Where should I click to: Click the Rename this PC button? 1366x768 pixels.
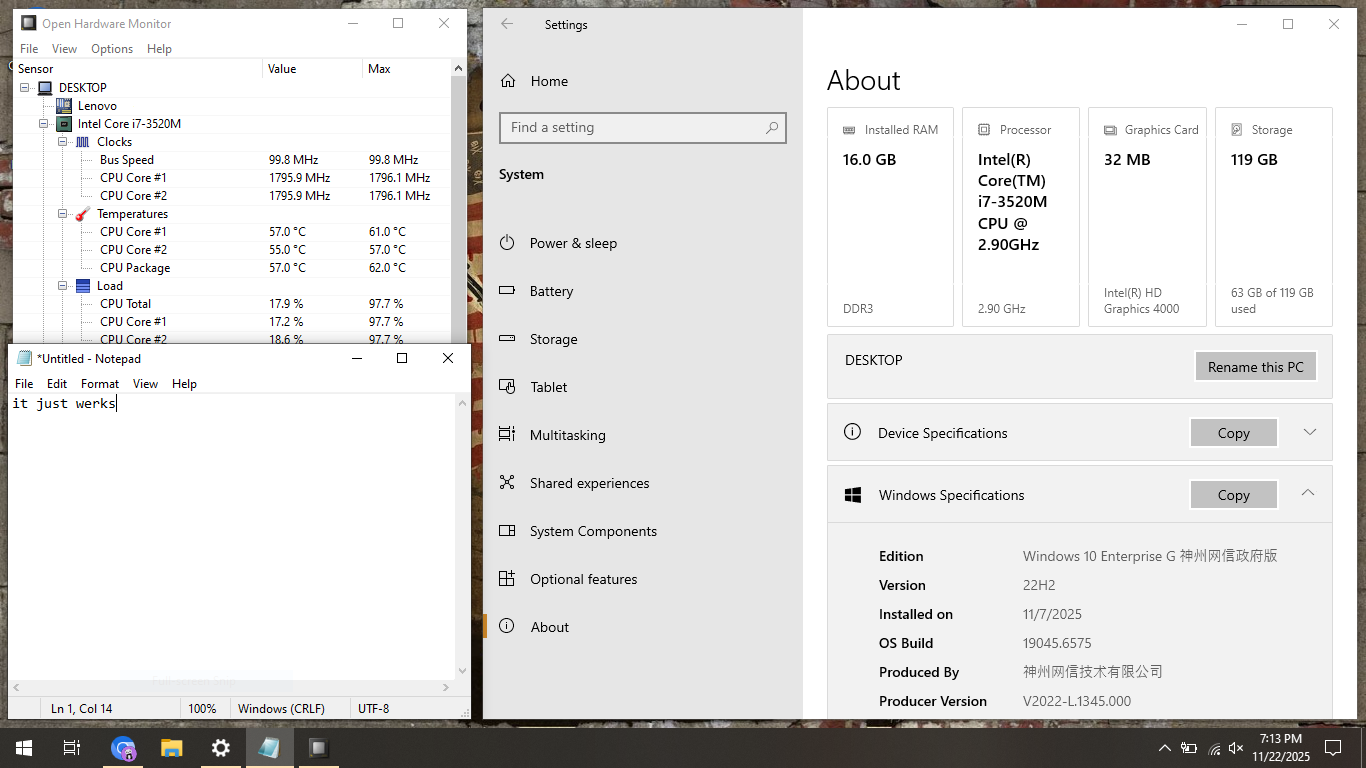pyautogui.click(x=1256, y=366)
